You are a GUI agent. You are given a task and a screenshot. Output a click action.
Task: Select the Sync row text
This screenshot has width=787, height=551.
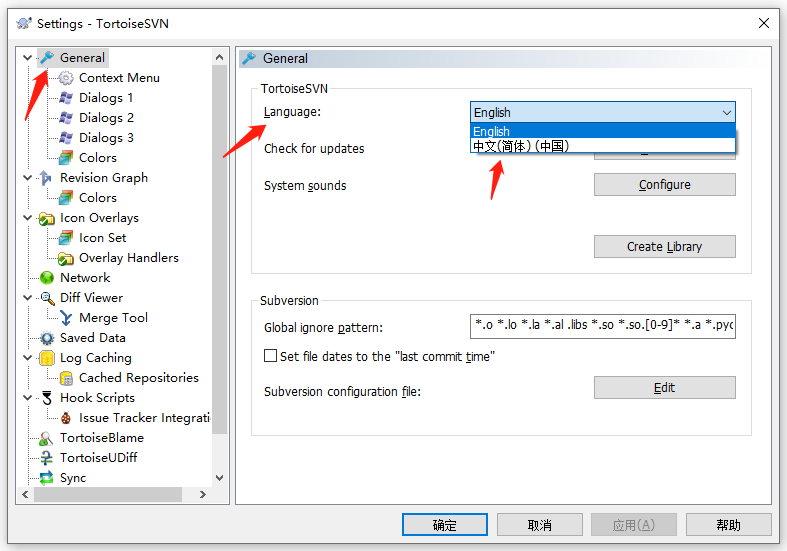click(73, 478)
